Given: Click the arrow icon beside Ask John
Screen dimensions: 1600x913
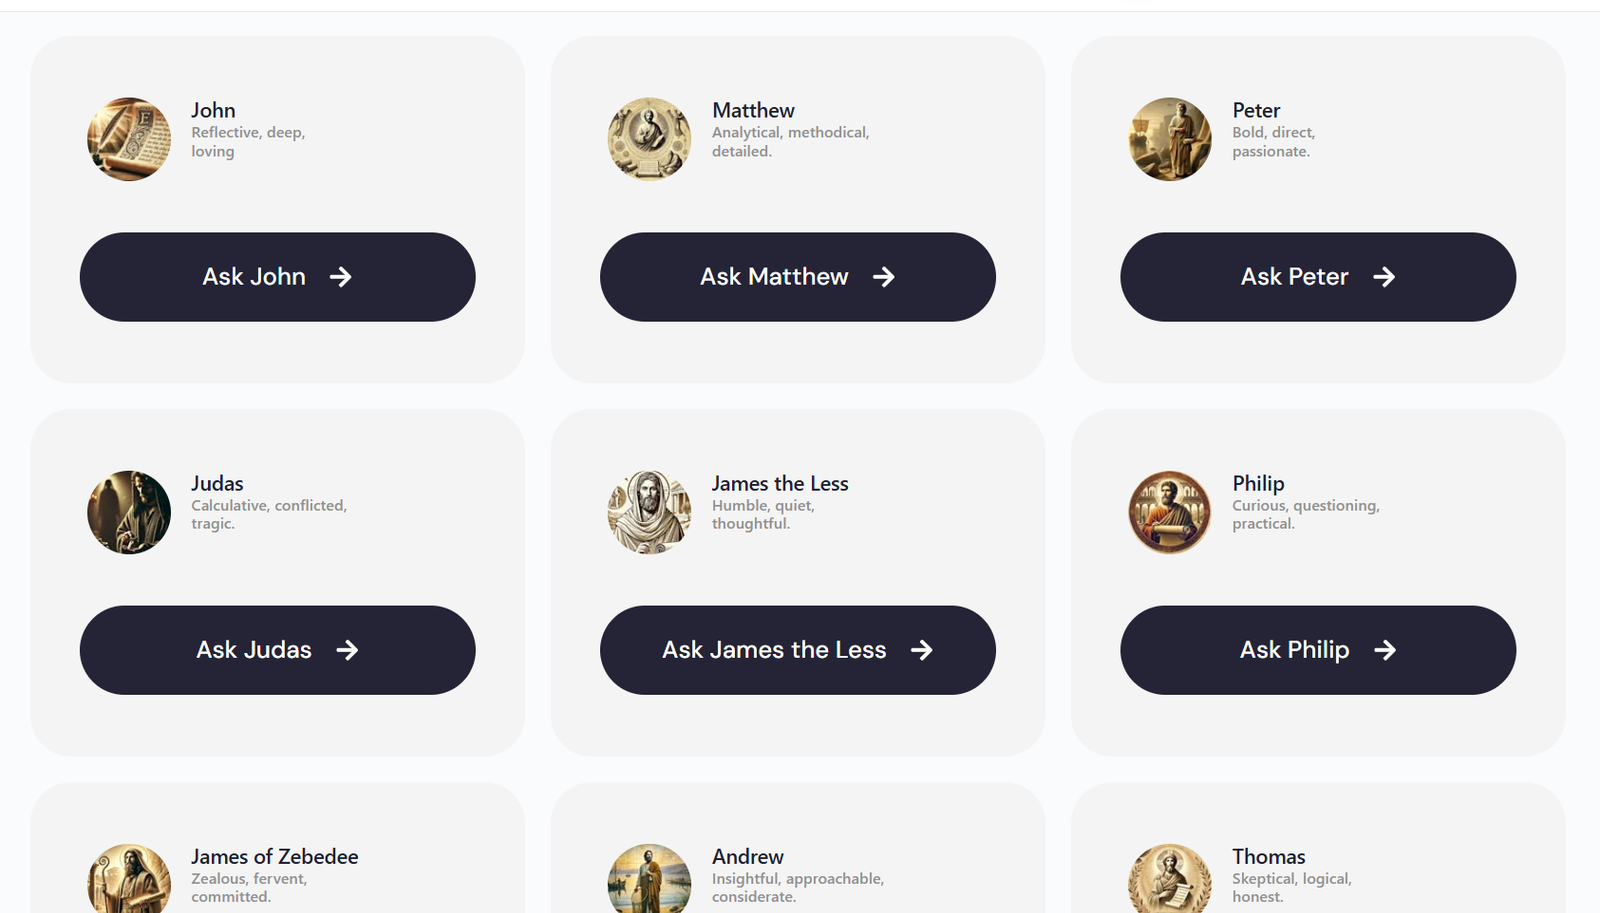Looking at the screenshot, I should click(x=341, y=277).
